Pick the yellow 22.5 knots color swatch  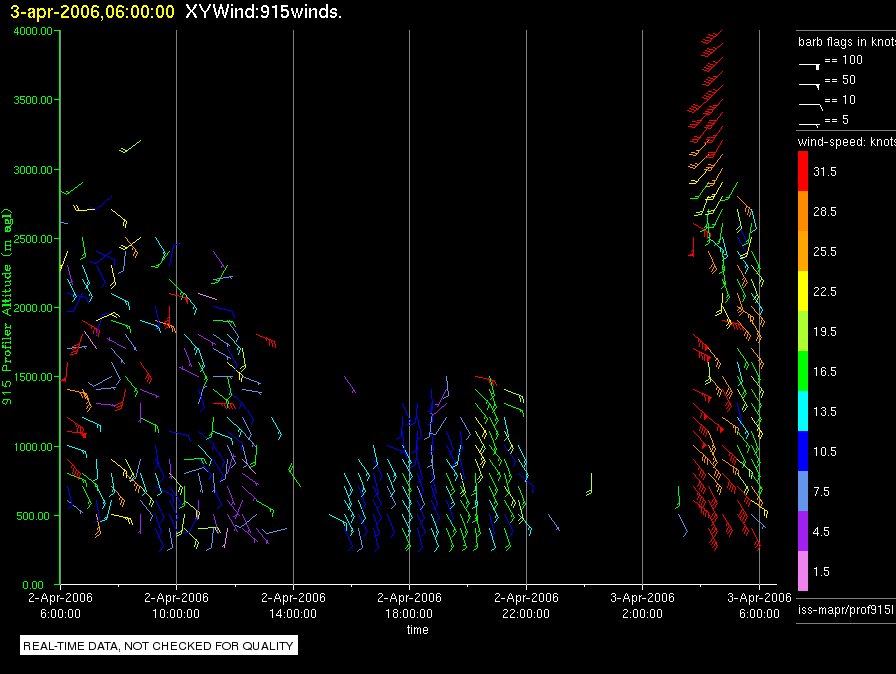coord(802,291)
